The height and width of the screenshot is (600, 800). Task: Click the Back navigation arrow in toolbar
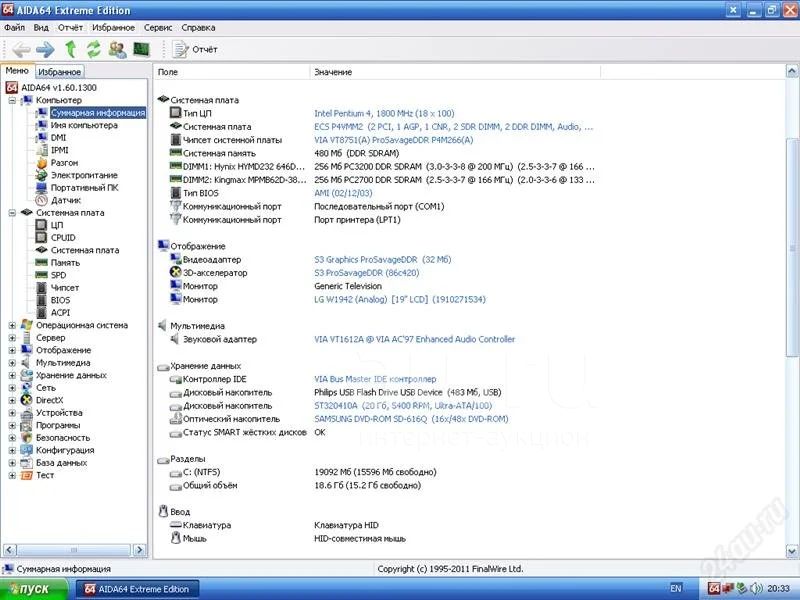(x=21, y=49)
